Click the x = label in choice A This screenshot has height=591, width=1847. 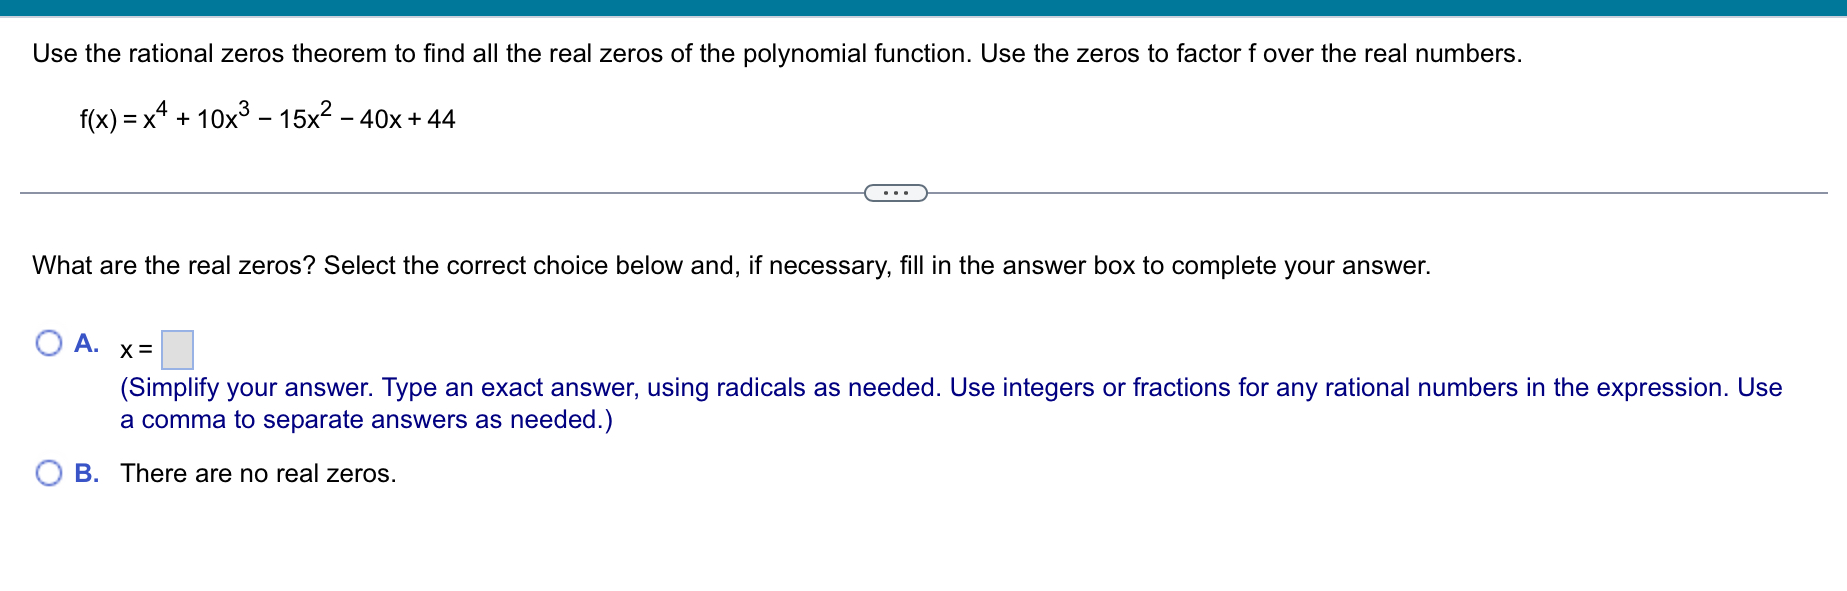coord(134,350)
